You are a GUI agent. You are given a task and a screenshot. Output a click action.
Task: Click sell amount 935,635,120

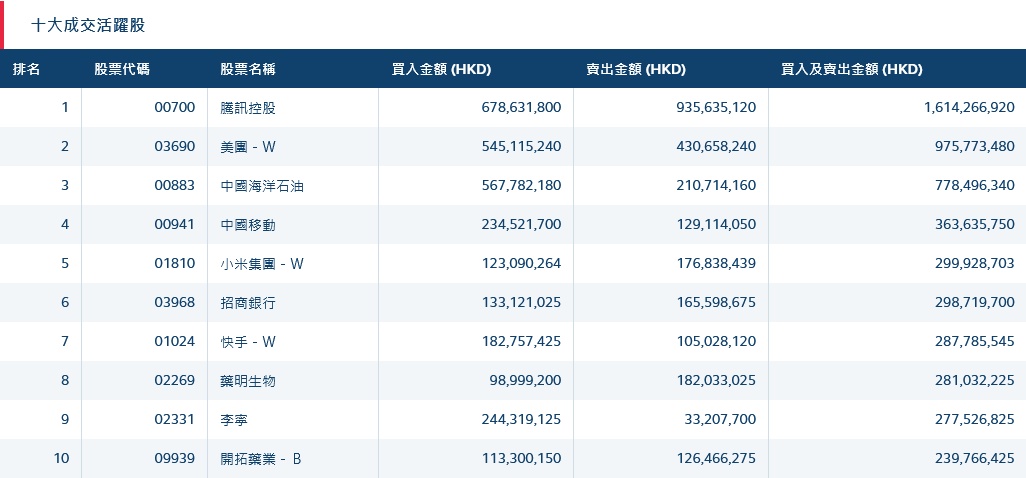716,107
